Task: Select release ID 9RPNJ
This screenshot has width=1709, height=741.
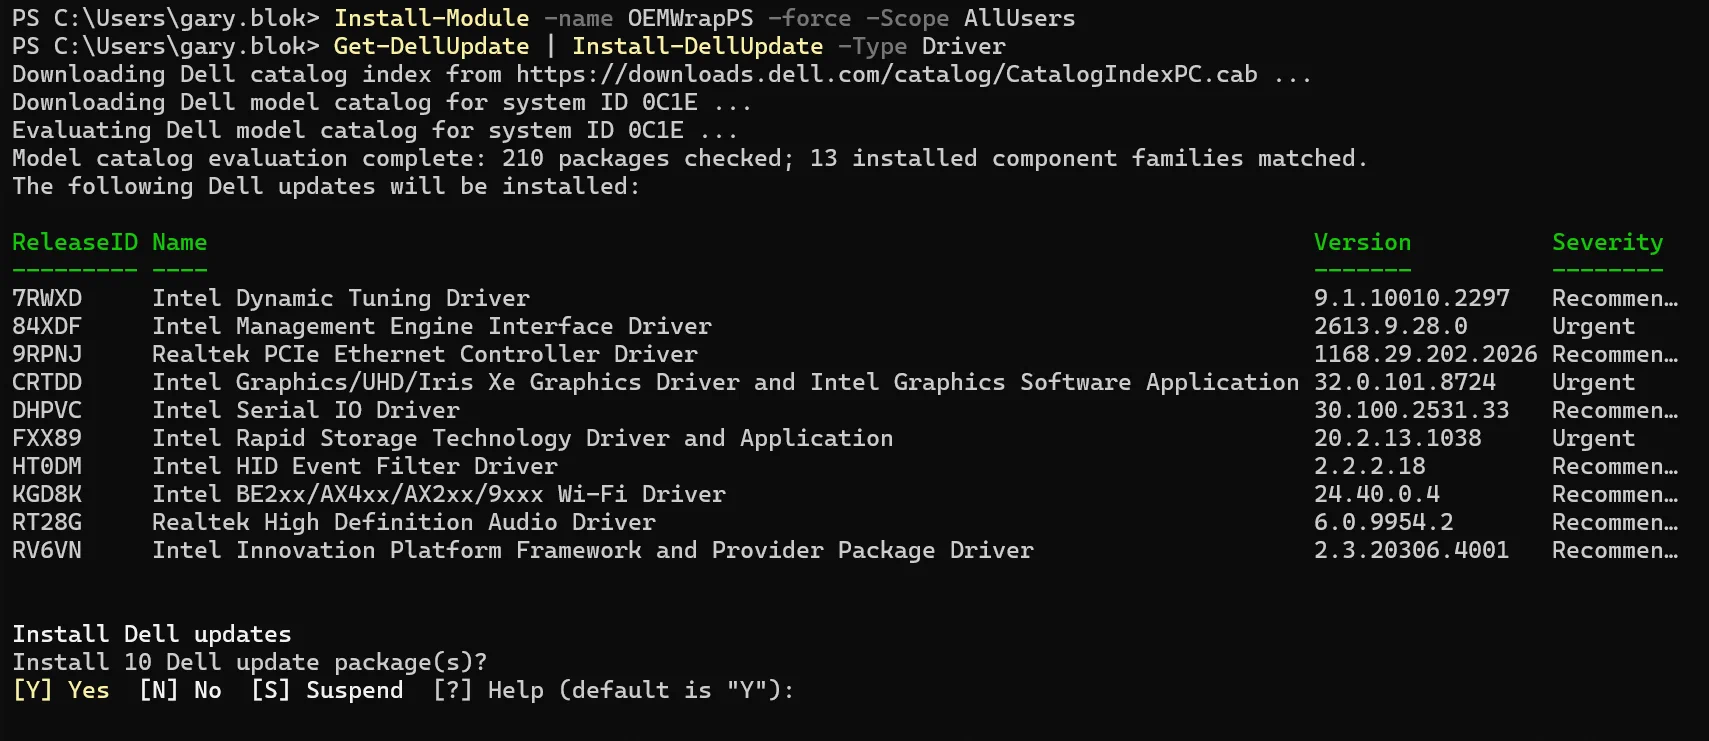Action: pyautogui.click(x=47, y=354)
